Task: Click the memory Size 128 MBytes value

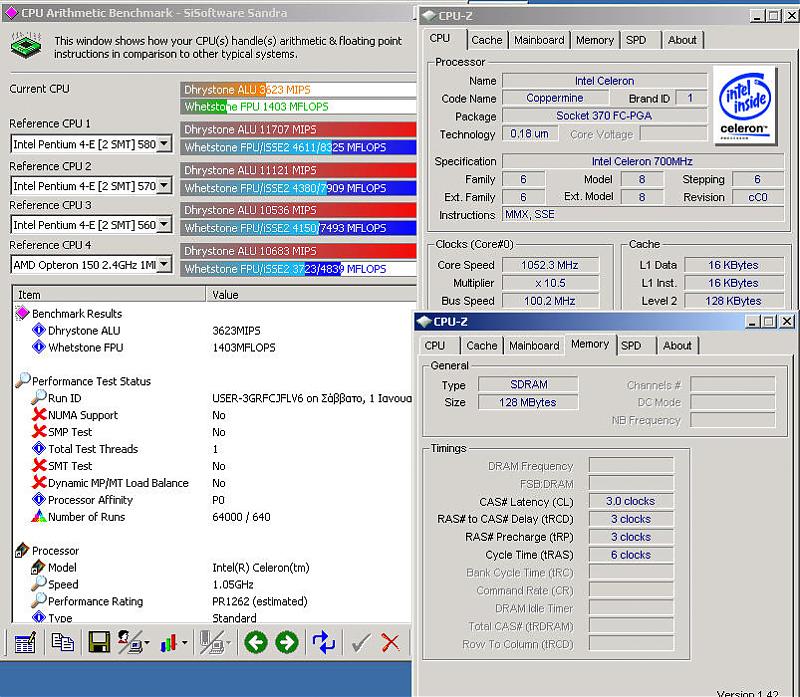Action: point(528,402)
